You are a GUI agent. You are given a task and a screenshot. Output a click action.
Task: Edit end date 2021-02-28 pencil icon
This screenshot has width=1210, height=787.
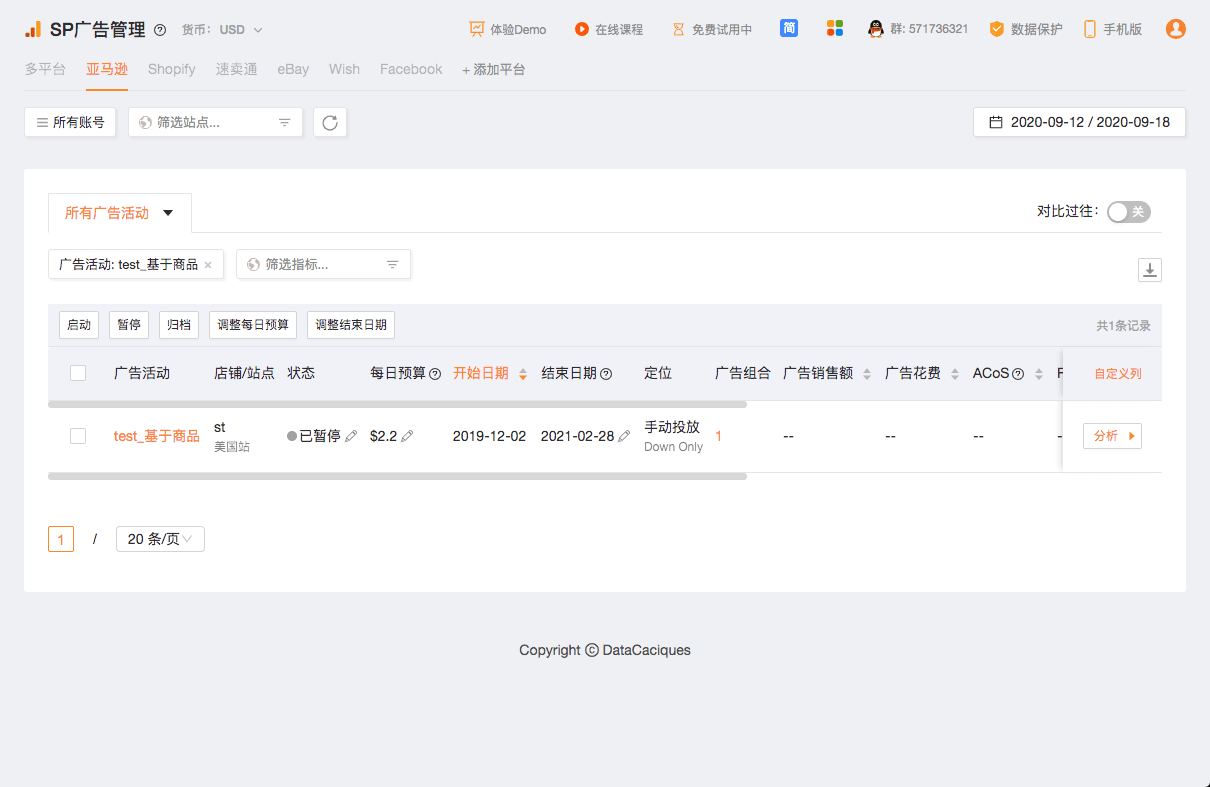point(625,436)
